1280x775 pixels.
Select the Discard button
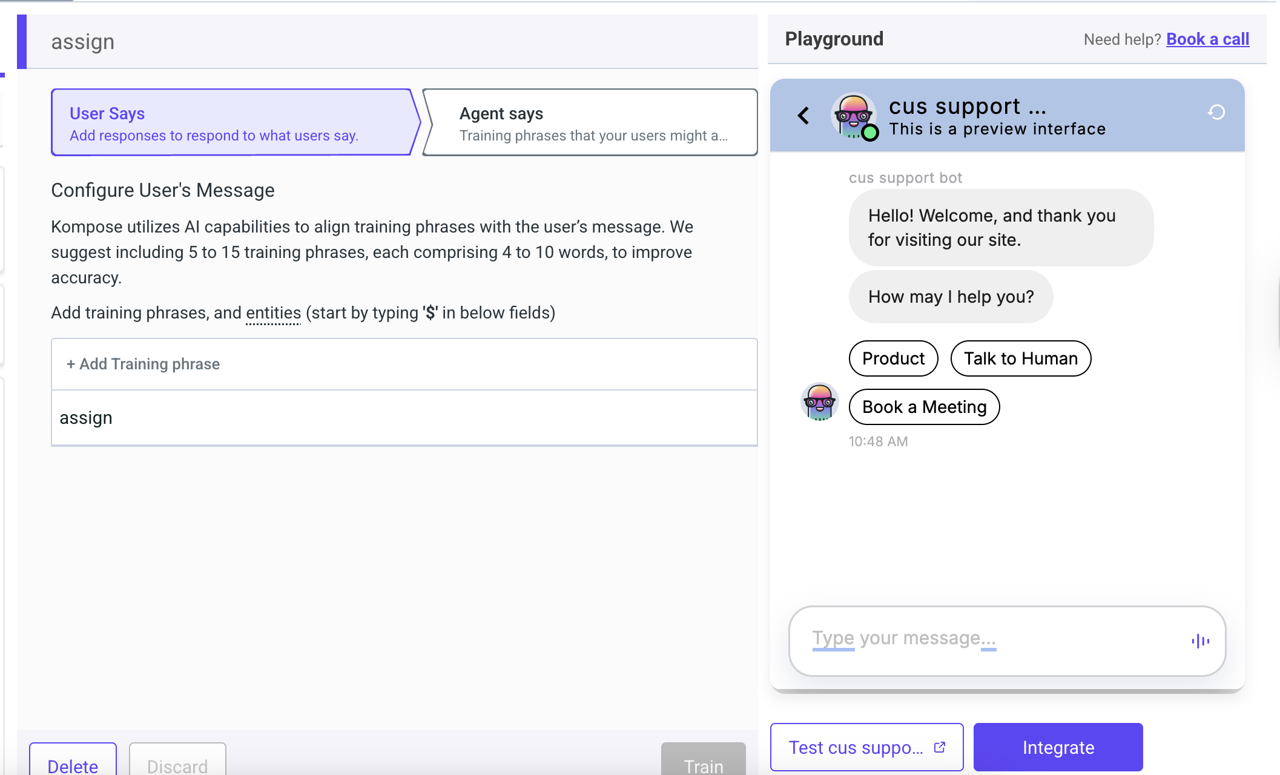177,765
